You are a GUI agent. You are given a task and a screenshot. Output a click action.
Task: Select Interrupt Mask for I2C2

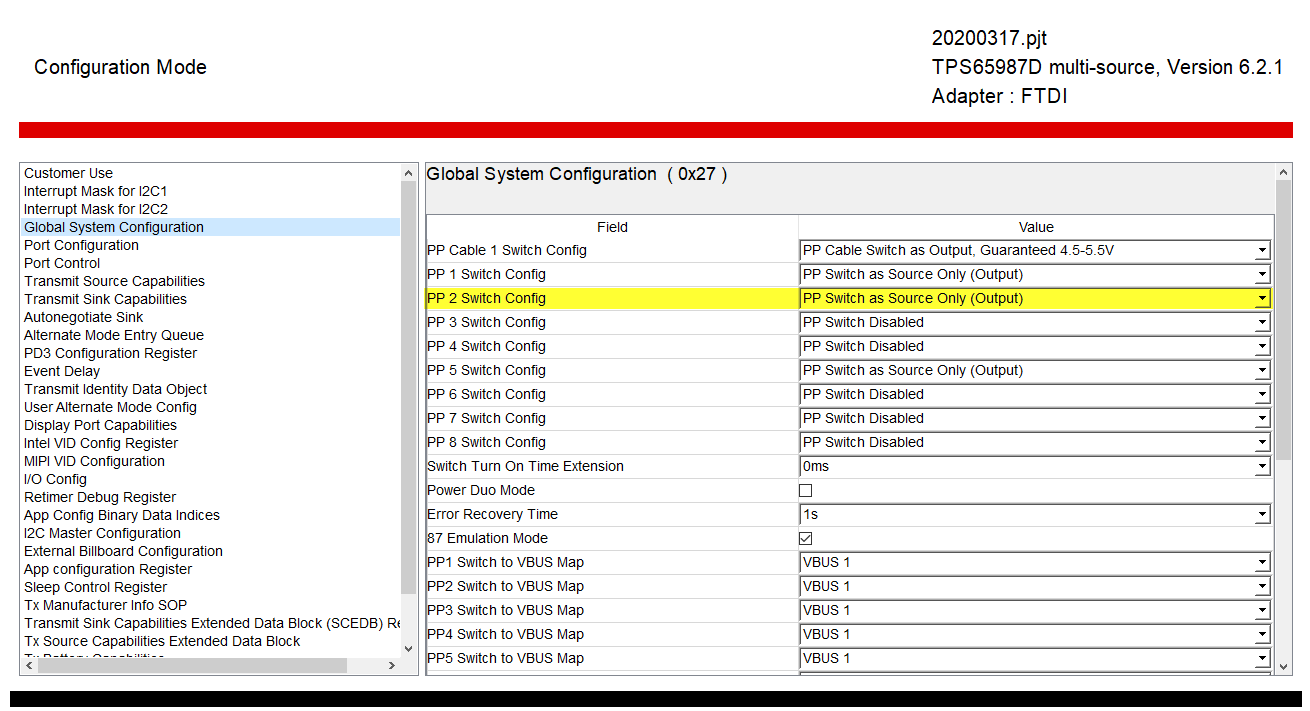[96, 209]
